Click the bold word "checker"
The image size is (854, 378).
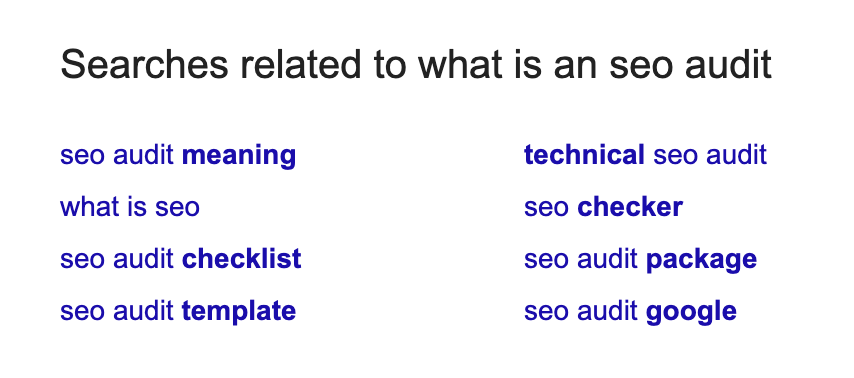pos(630,207)
